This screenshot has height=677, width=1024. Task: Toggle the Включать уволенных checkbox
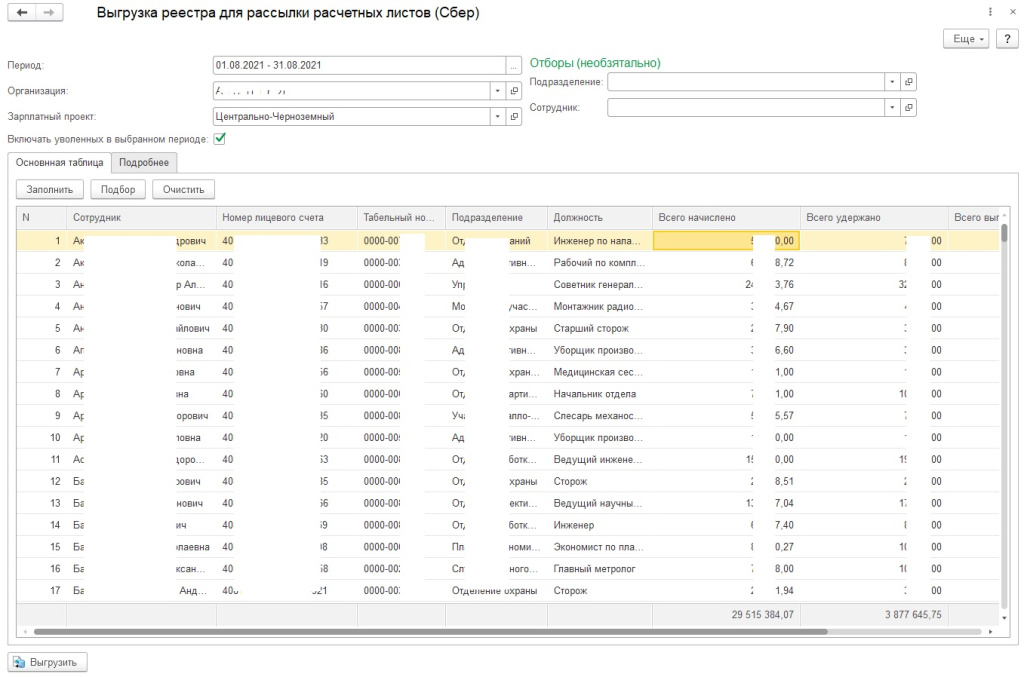click(220, 139)
